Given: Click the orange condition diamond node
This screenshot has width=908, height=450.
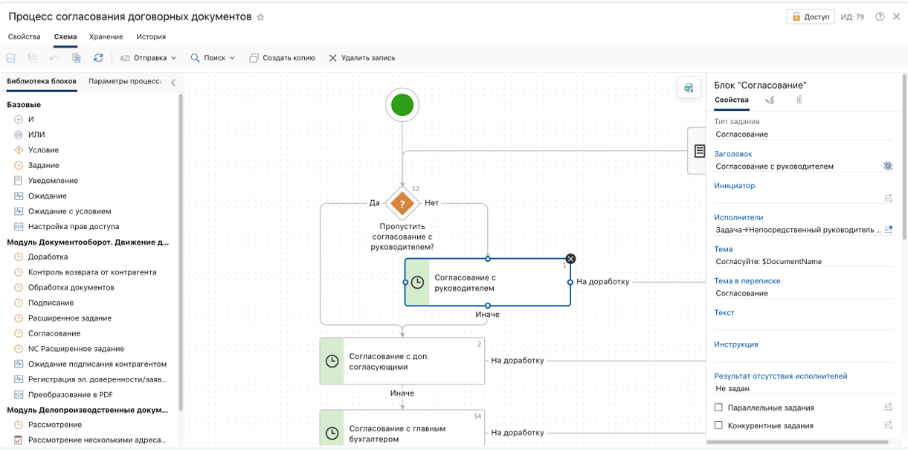Looking at the screenshot, I should [402, 204].
